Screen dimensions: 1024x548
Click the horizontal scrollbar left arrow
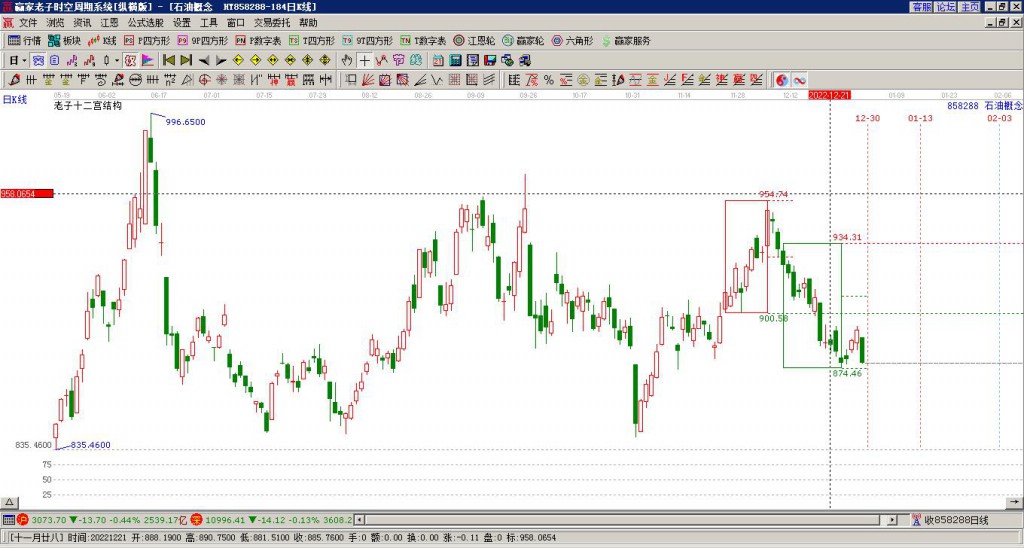coord(359,520)
